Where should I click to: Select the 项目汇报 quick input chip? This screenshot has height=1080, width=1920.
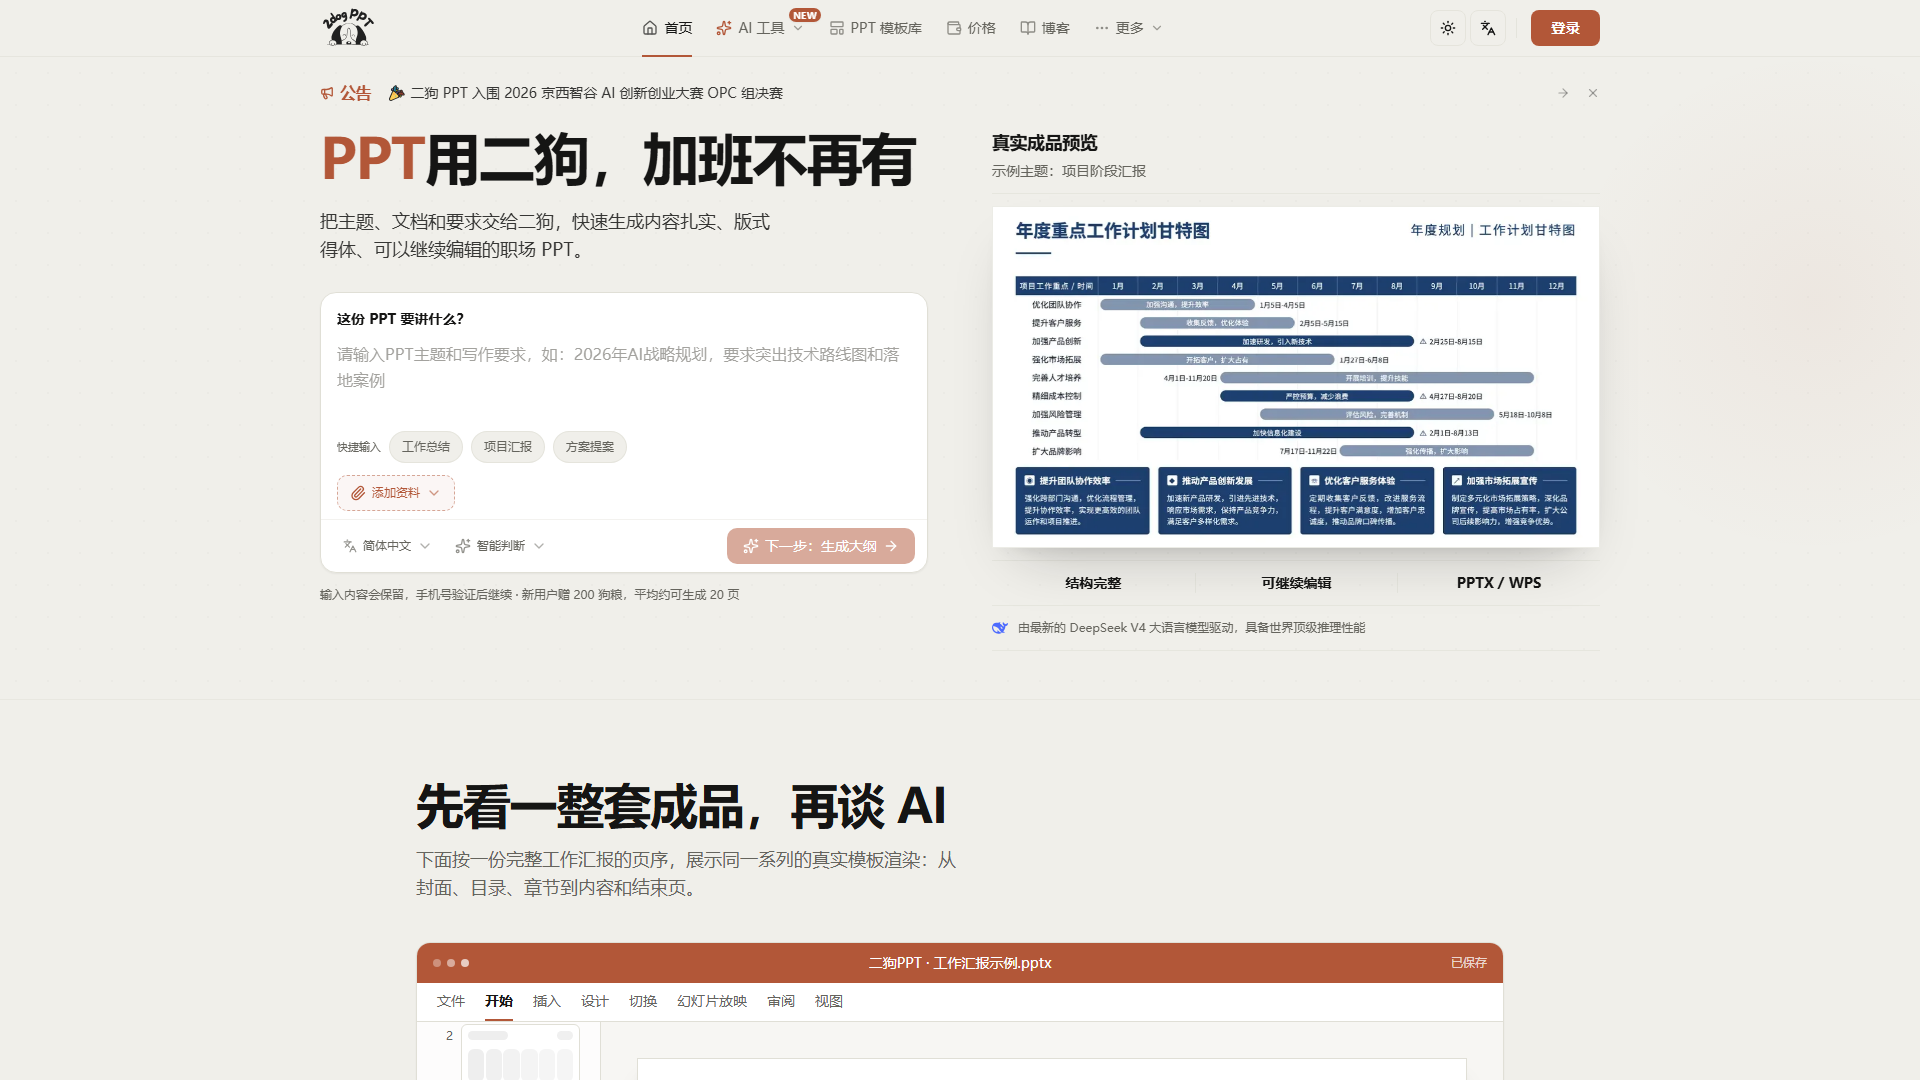pyautogui.click(x=508, y=447)
